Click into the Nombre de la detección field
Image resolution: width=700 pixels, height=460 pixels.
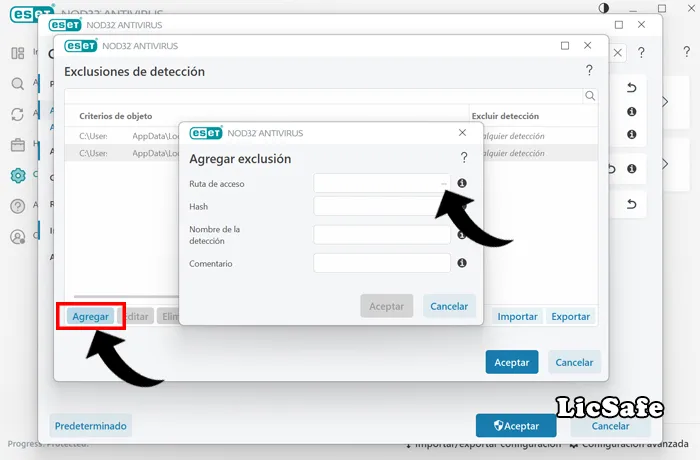coord(382,235)
